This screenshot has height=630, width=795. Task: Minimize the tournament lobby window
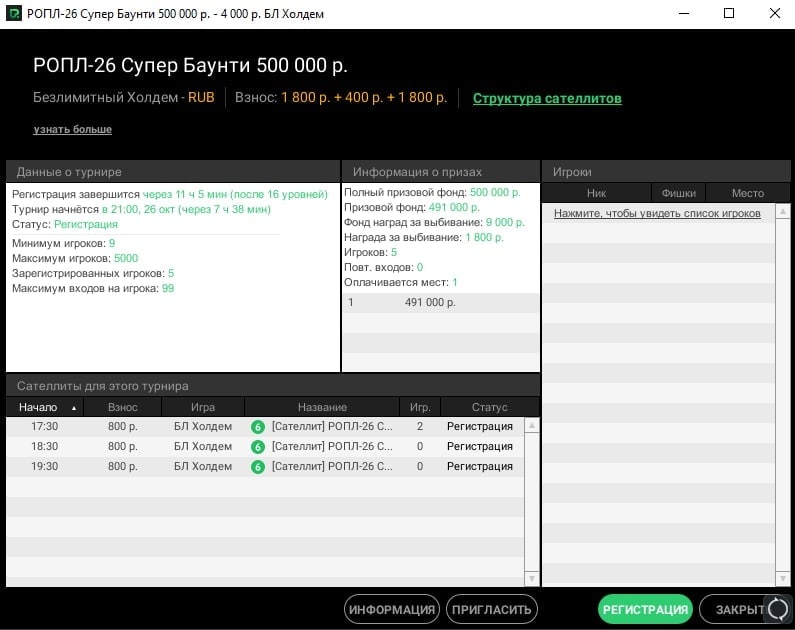tap(684, 14)
